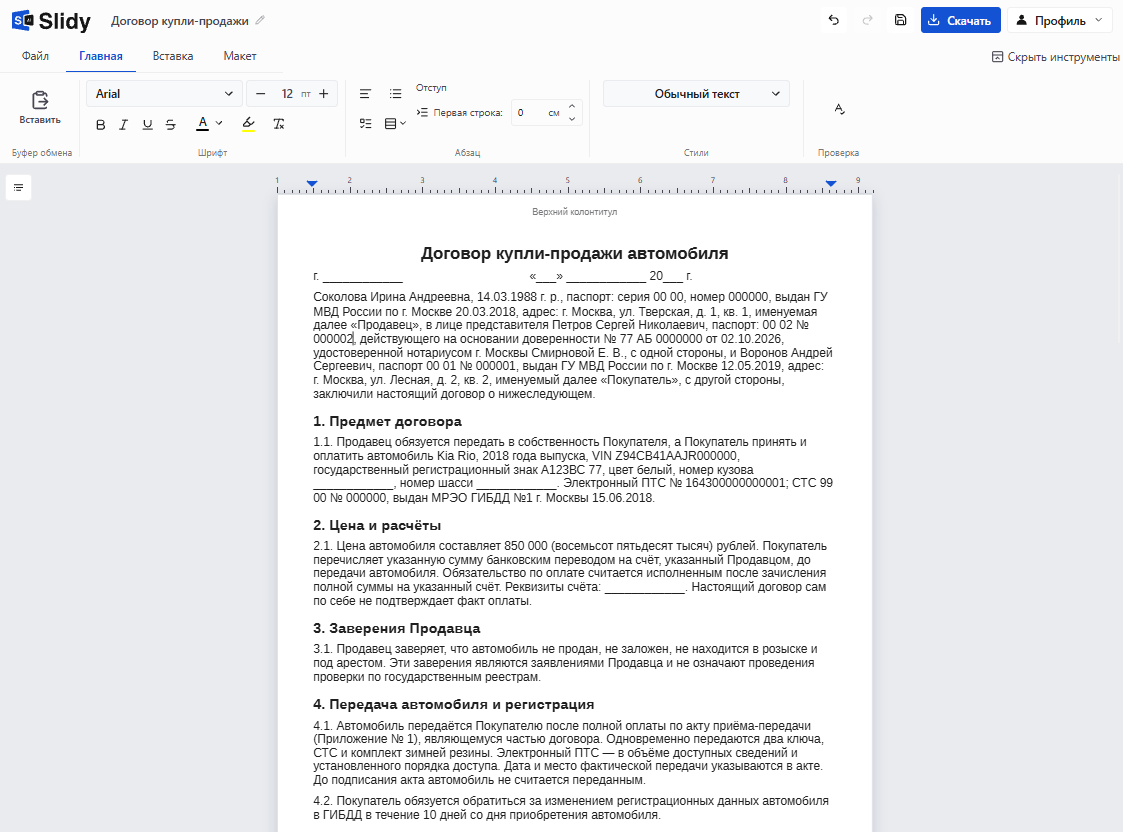Toggle italic formatting
This screenshot has width=1123, height=832.
tap(123, 125)
